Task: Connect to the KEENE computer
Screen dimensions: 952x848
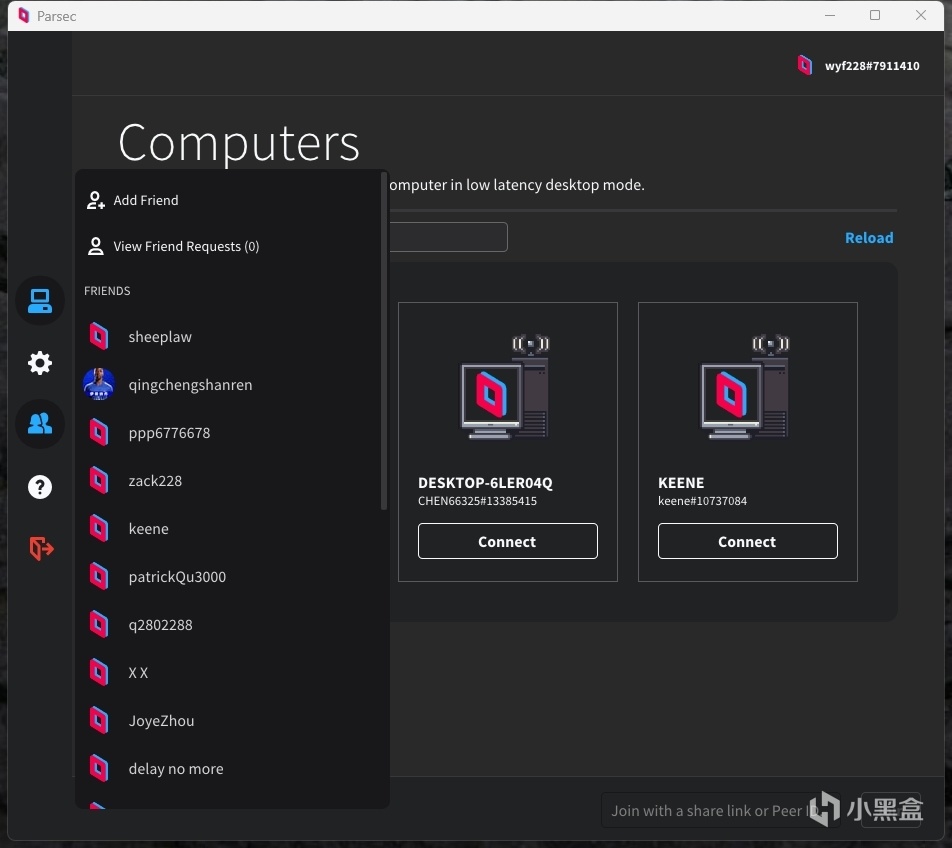Action: (747, 541)
